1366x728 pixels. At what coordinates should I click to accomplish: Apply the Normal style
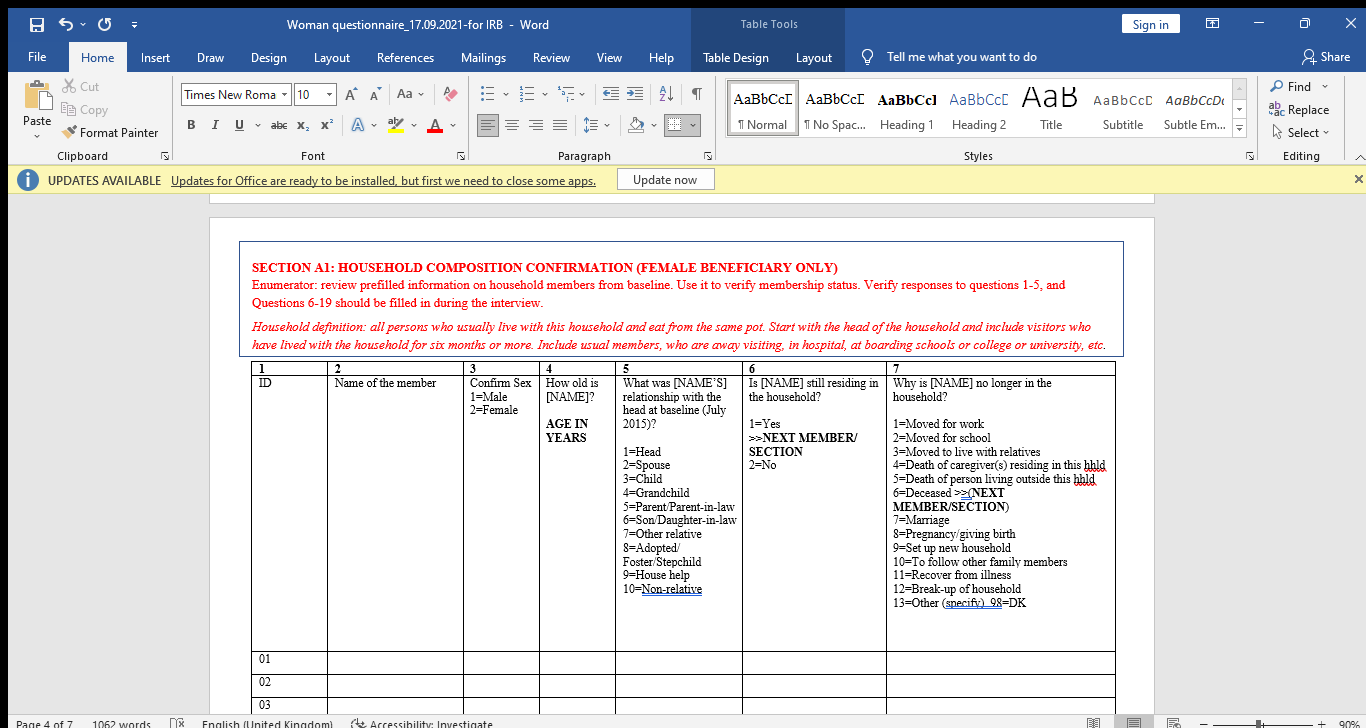coord(763,109)
